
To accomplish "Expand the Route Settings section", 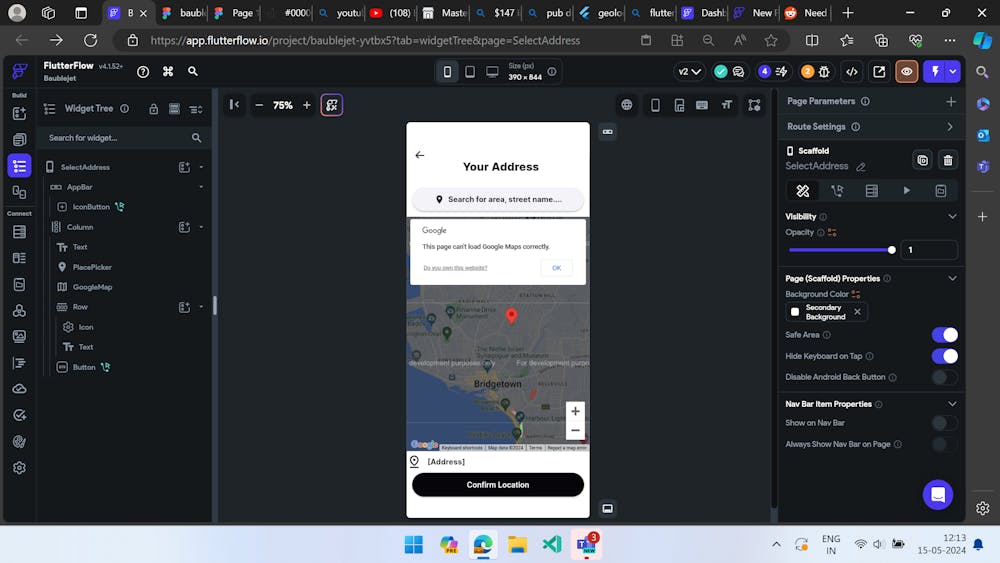I will tap(949, 127).
